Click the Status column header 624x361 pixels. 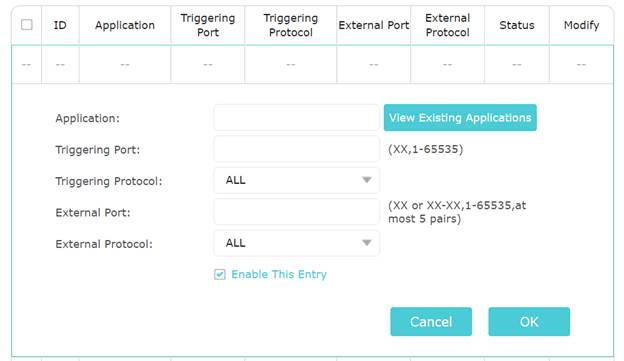pyautogui.click(x=517, y=25)
